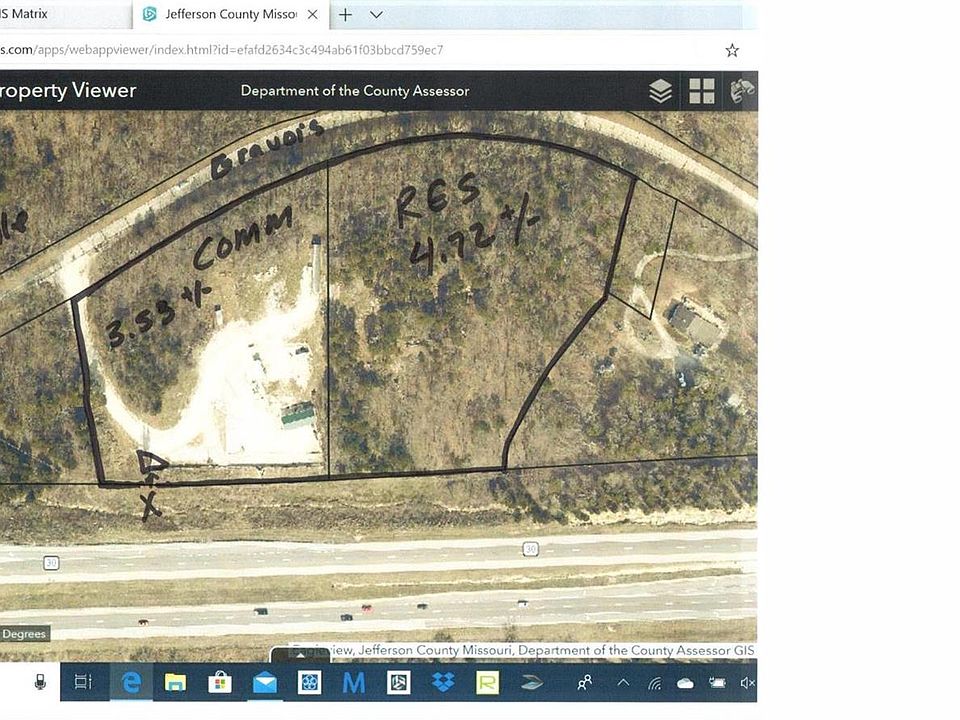Screen dimensions: 960x720
Task: Open the network Wi-Fi status icon
Action: coord(655,683)
